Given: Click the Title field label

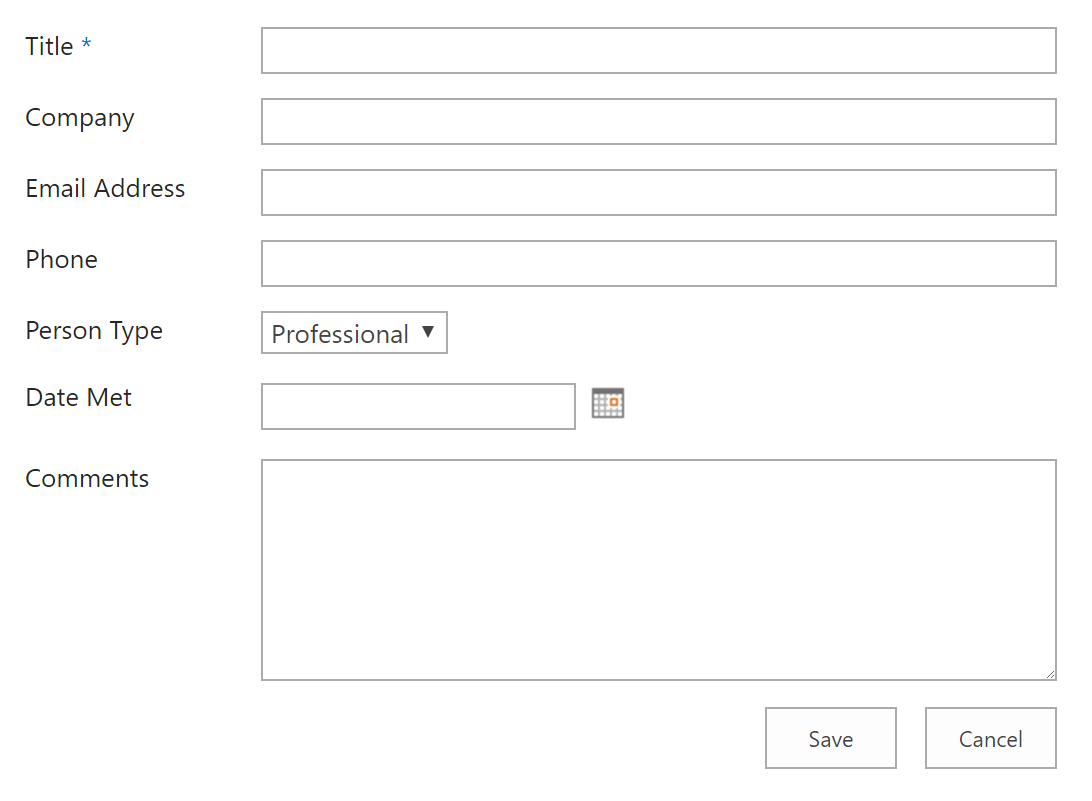Looking at the screenshot, I should coord(47,46).
